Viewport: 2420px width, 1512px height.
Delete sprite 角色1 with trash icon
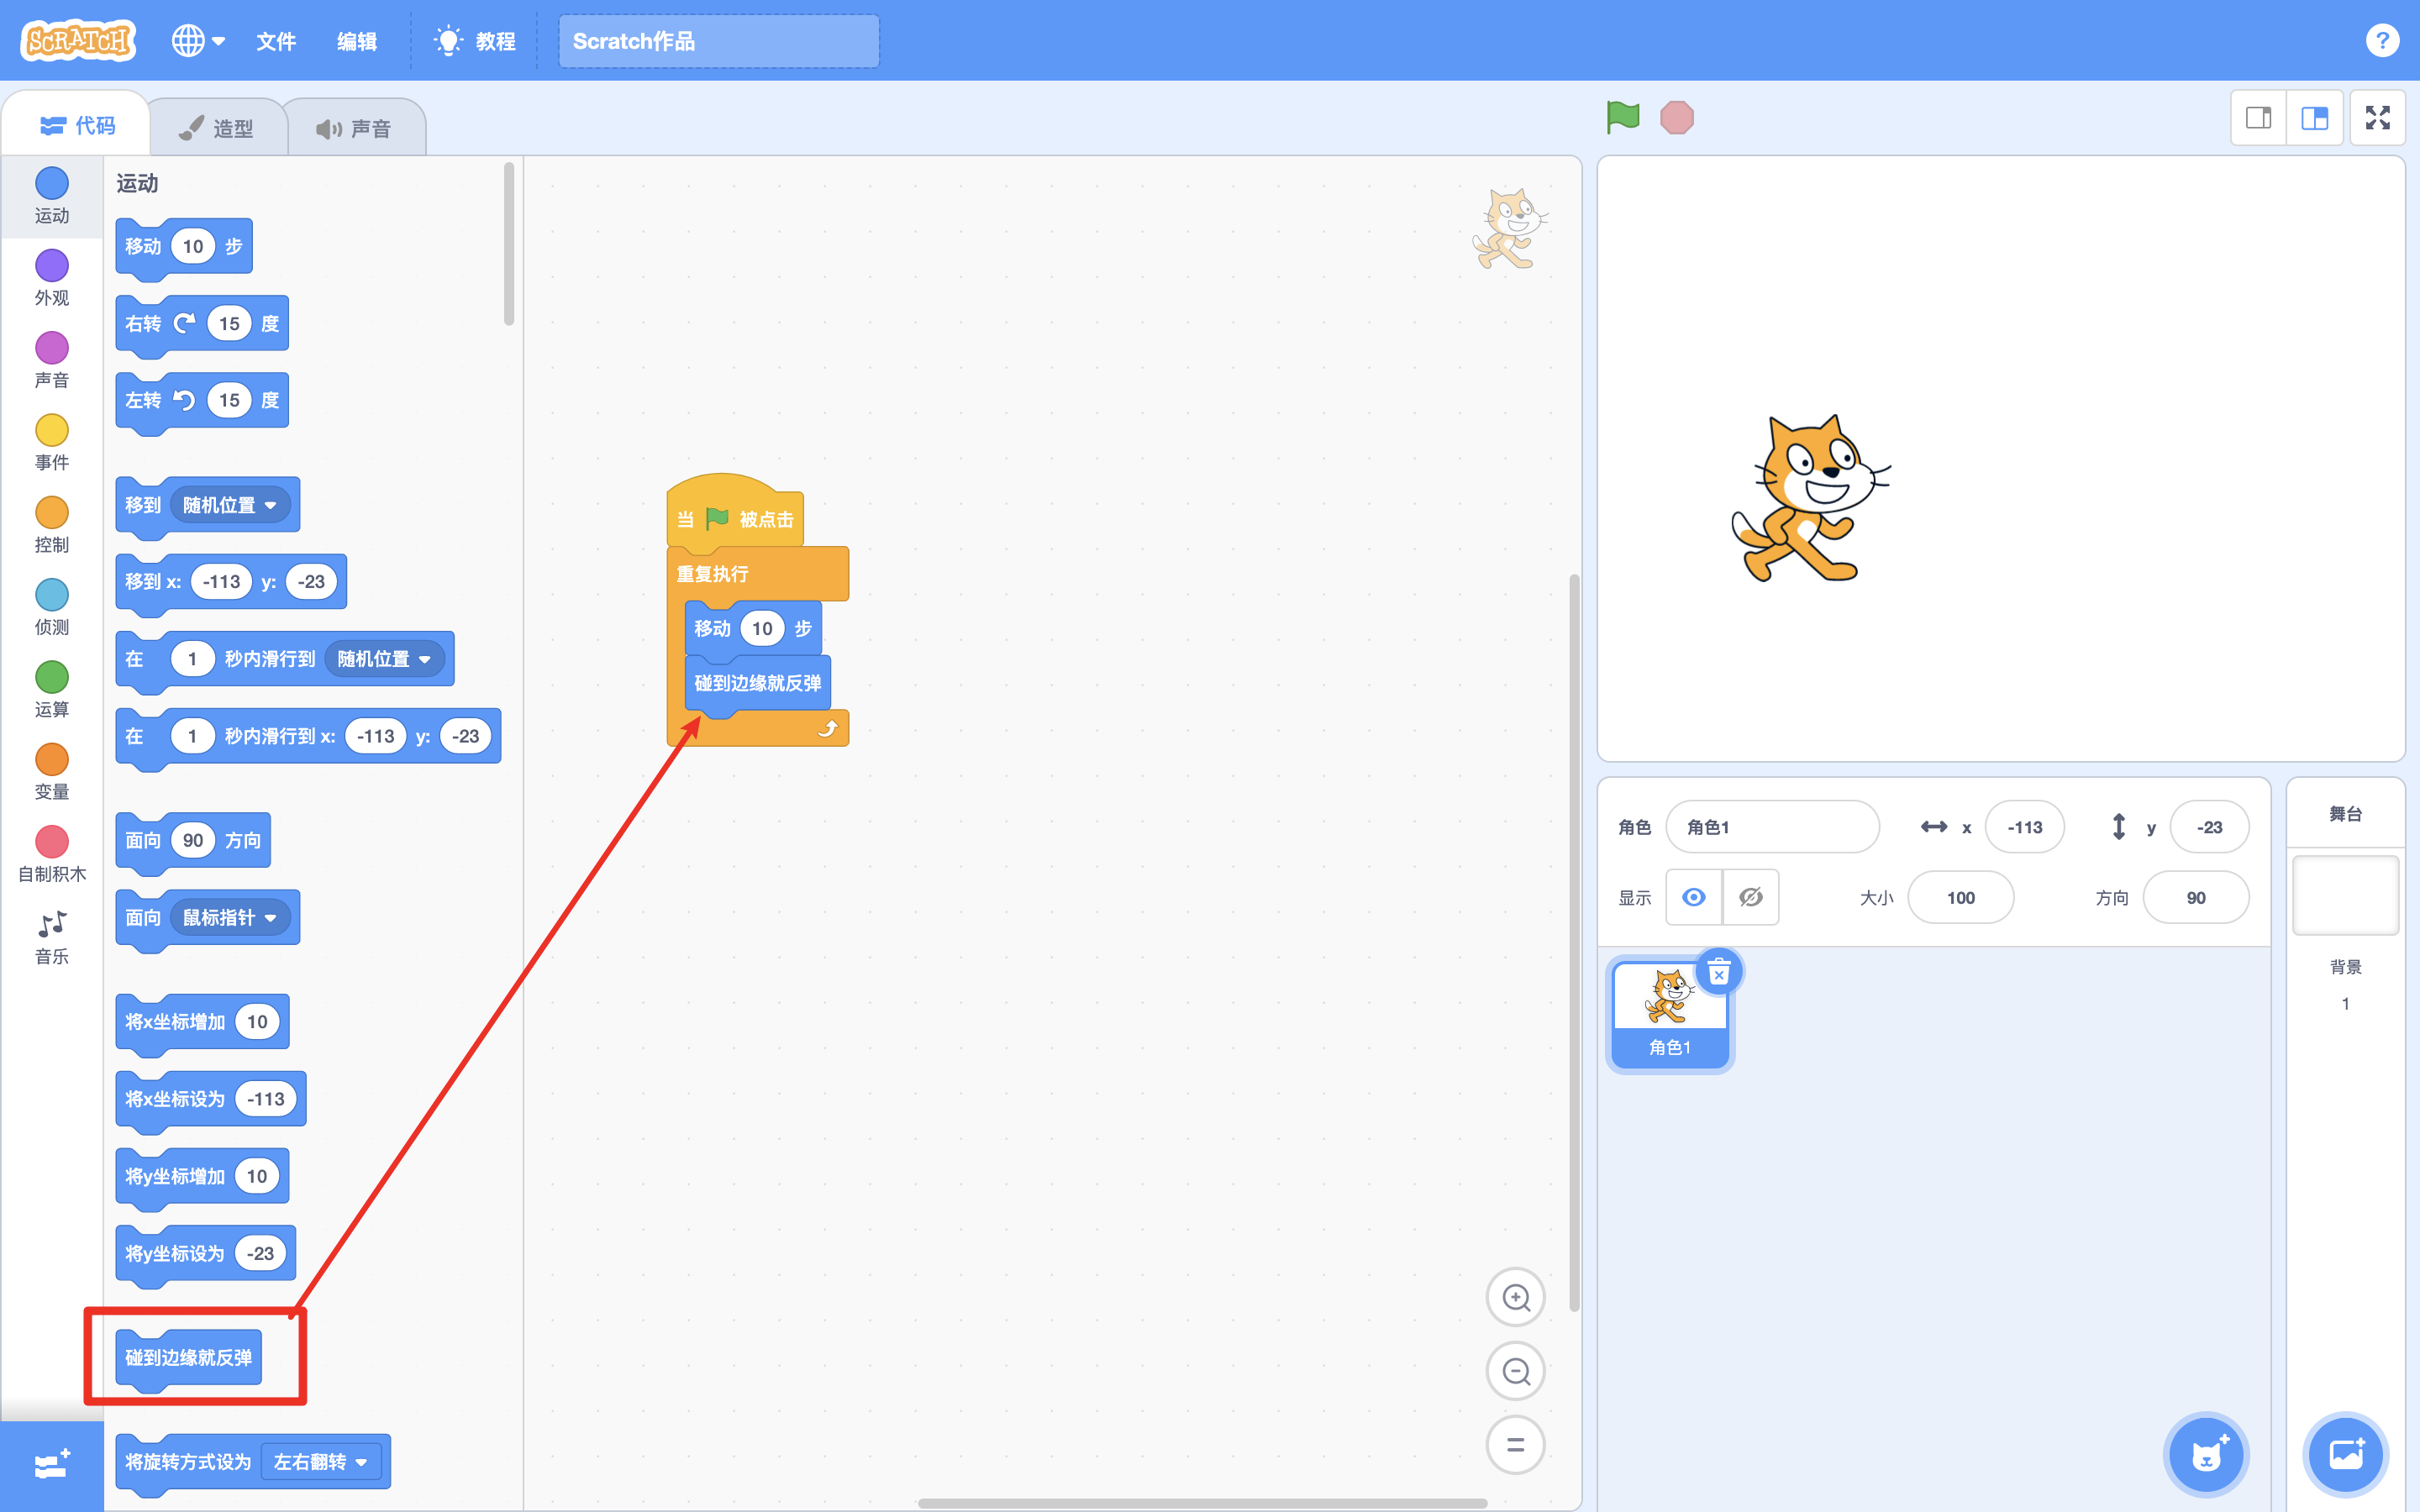point(1719,971)
